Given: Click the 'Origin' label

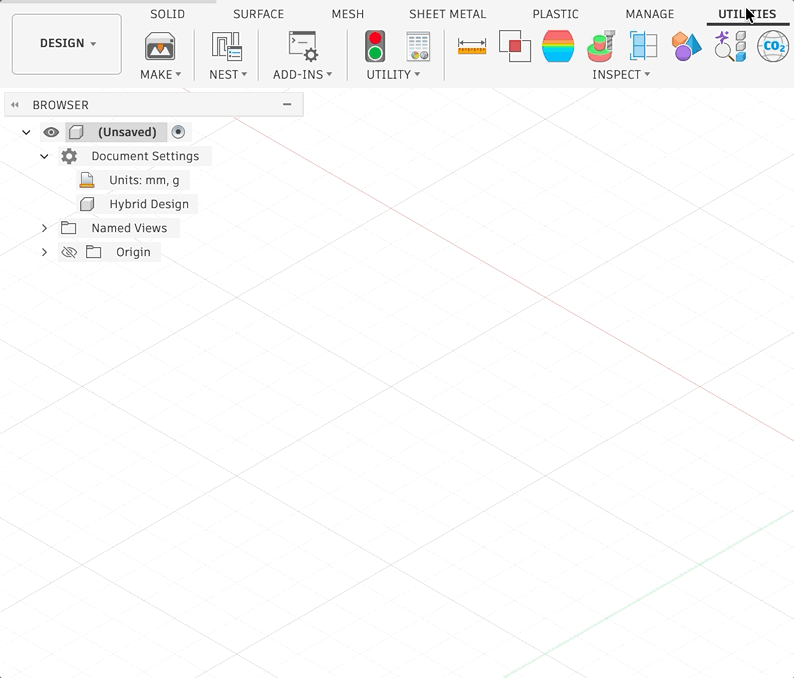Looking at the screenshot, I should tap(133, 252).
